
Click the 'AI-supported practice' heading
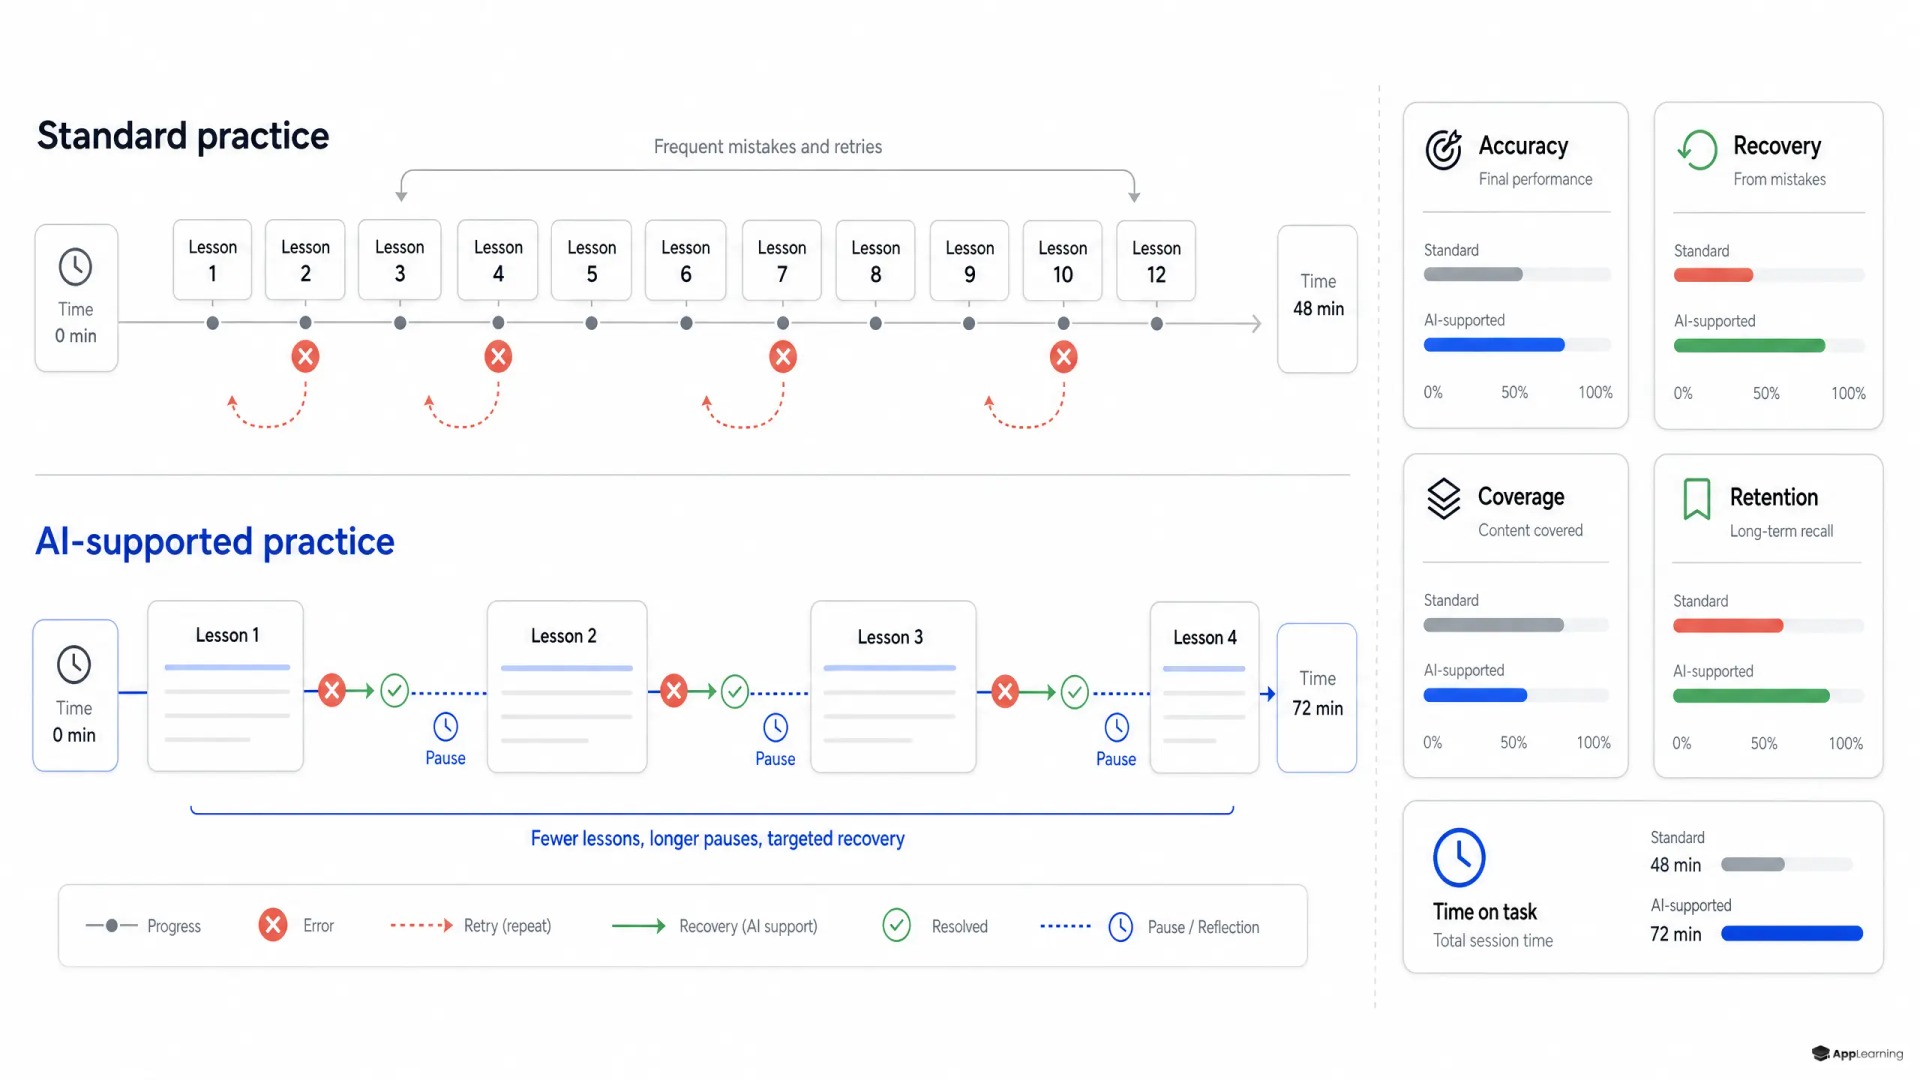(x=215, y=542)
